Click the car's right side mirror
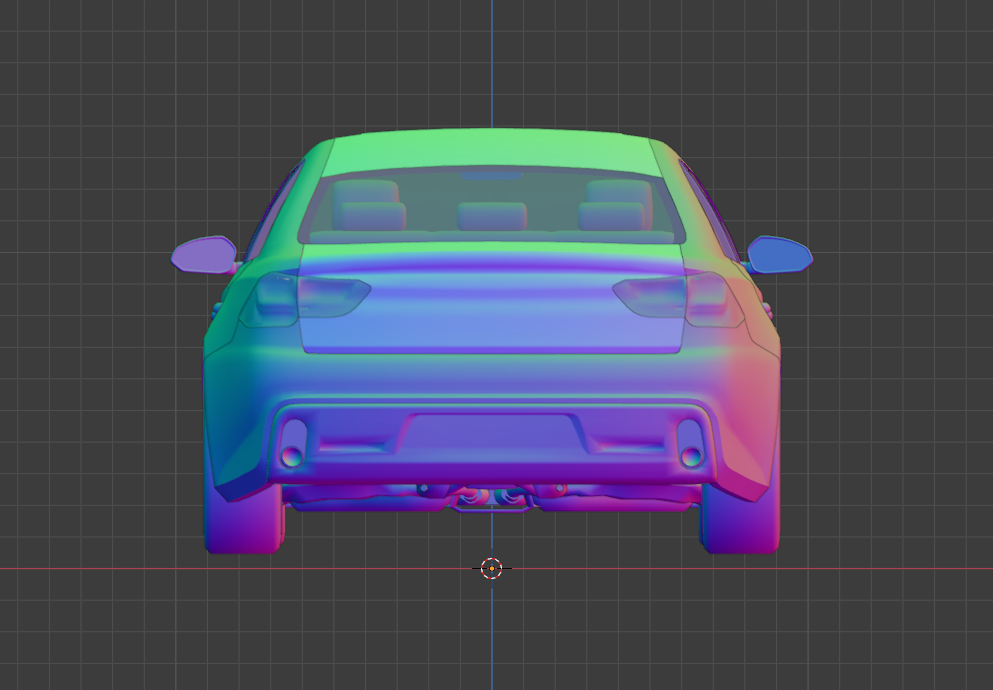993x690 pixels. [780, 255]
